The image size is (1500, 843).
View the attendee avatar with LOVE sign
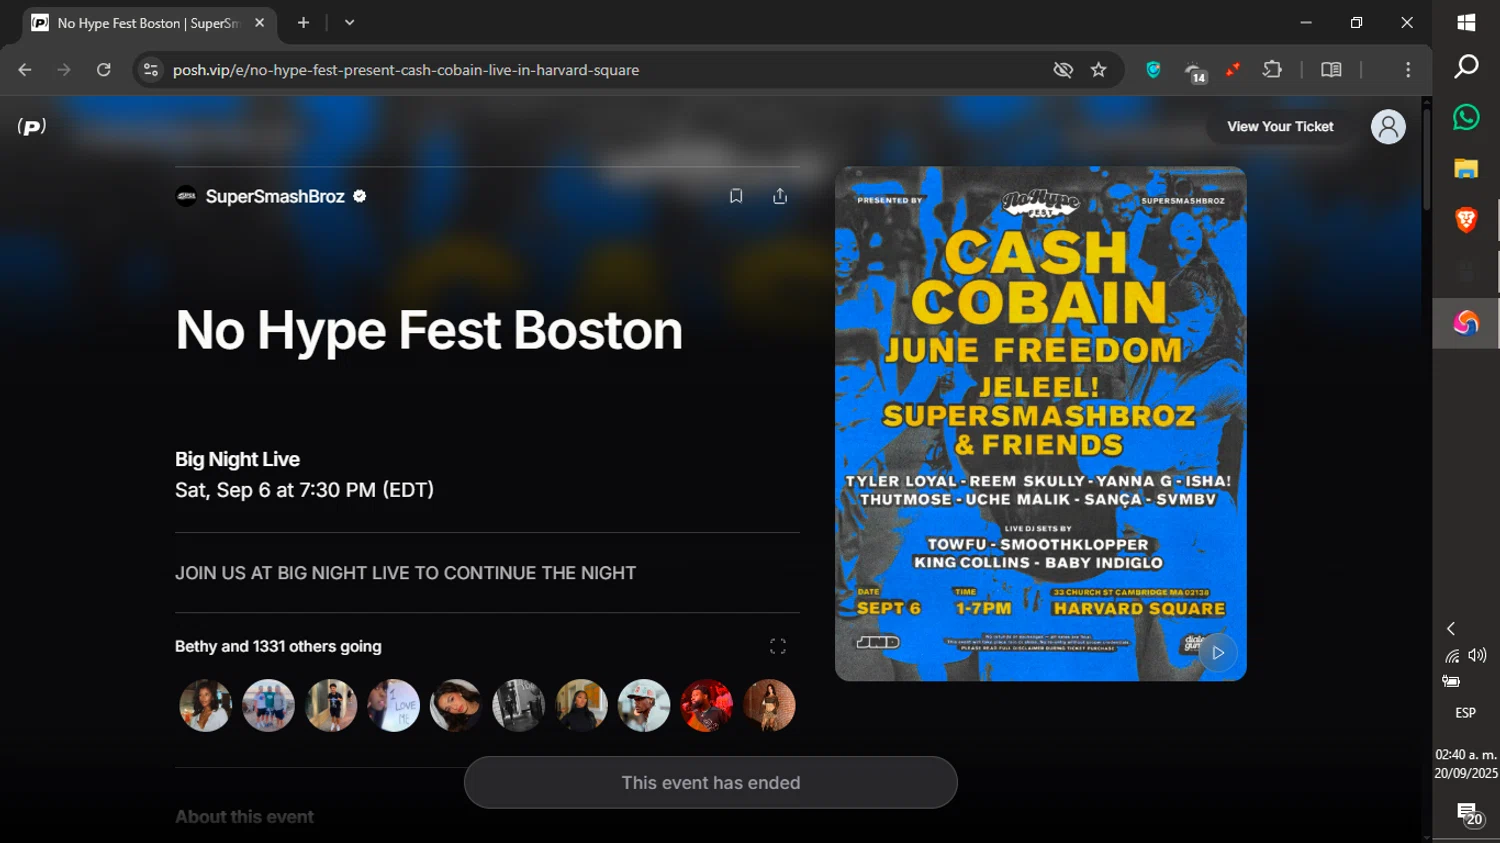[393, 706]
